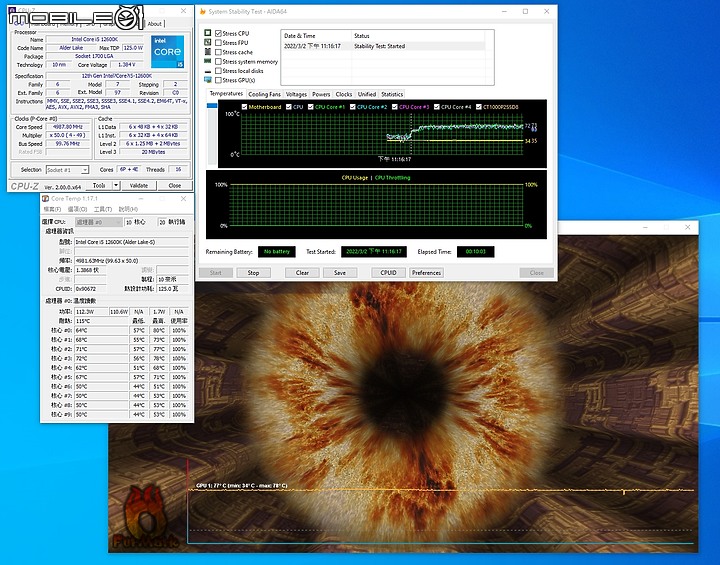Toggle the CPU Core #1 graph checkbox
The height and width of the screenshot is (565, 720).
[x=311, y=107]
